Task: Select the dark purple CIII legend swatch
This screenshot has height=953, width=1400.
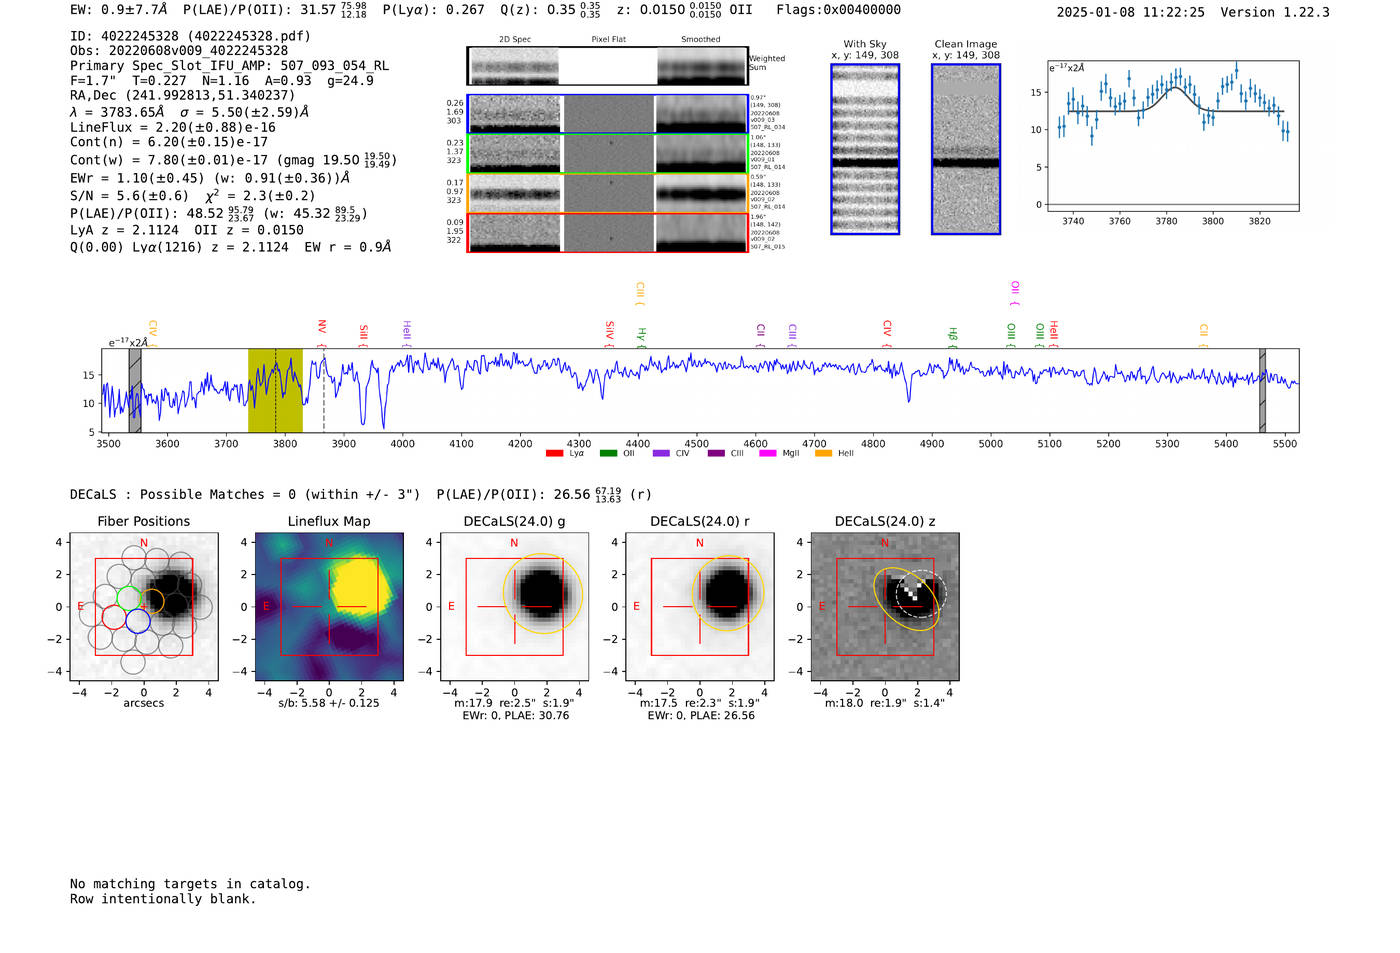Action: pyautogui.click(x=716, y=454)
